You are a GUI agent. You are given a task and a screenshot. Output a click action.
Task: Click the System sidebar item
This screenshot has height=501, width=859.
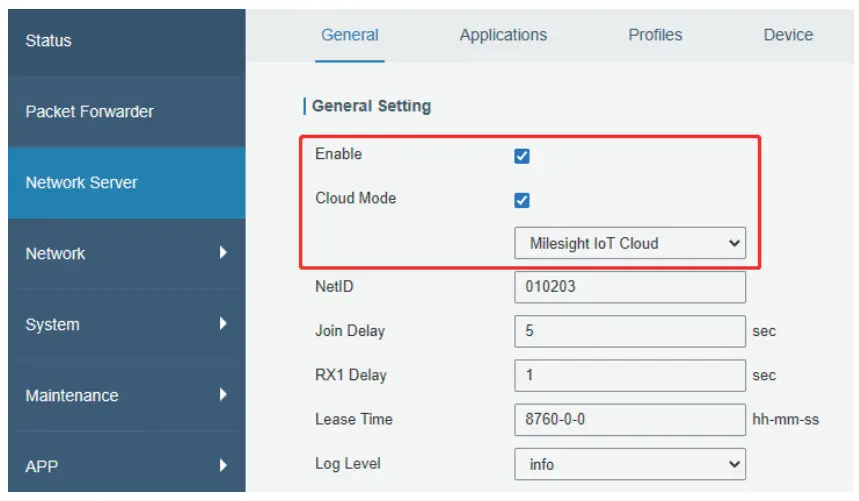pyautogui.click(x=52, y=325)
